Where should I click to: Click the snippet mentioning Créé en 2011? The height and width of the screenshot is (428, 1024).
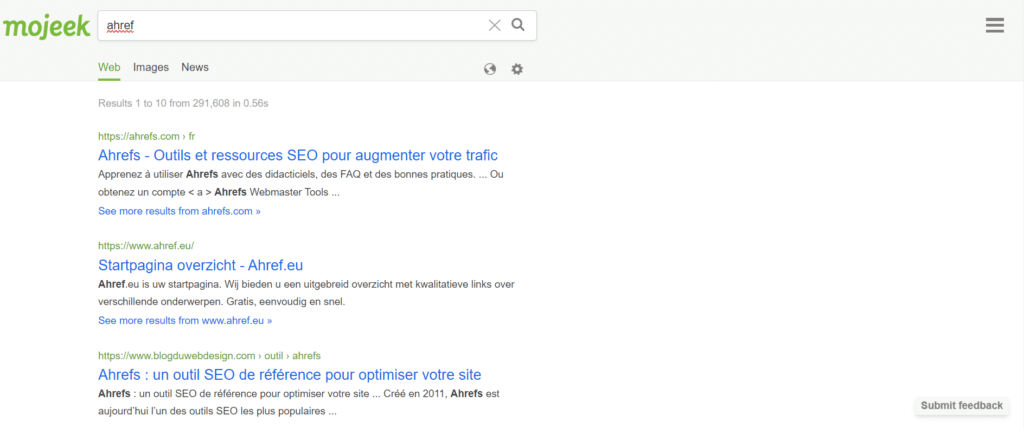click(x=299, y=403)
